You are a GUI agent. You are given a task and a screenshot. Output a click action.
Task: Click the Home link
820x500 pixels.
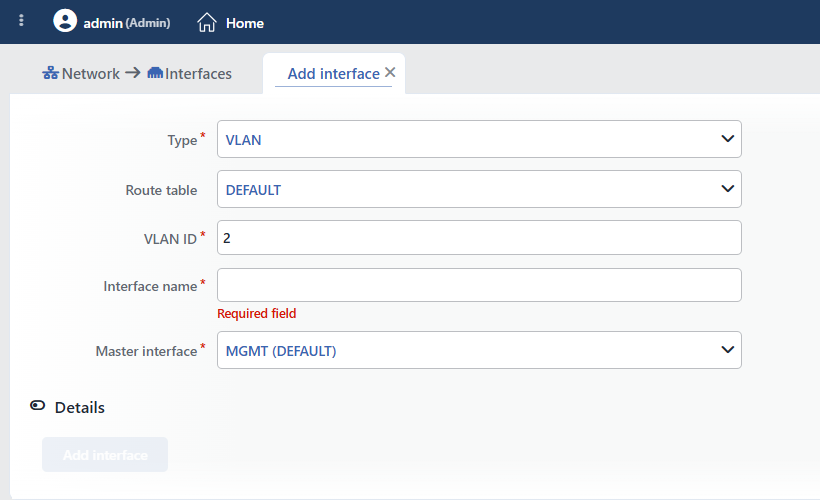pyautogui.click(x=245, y=23)
